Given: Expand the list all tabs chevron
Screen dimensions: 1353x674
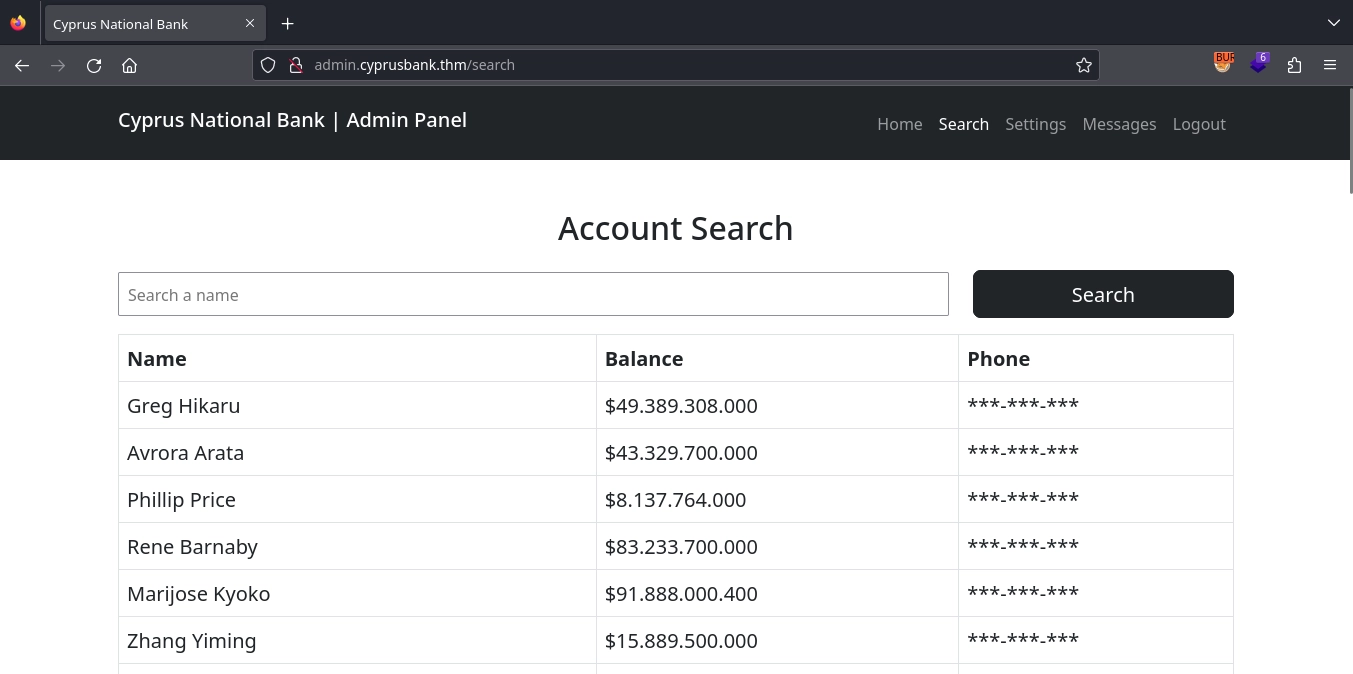Looking at the screenshot, I should 1333,23.
